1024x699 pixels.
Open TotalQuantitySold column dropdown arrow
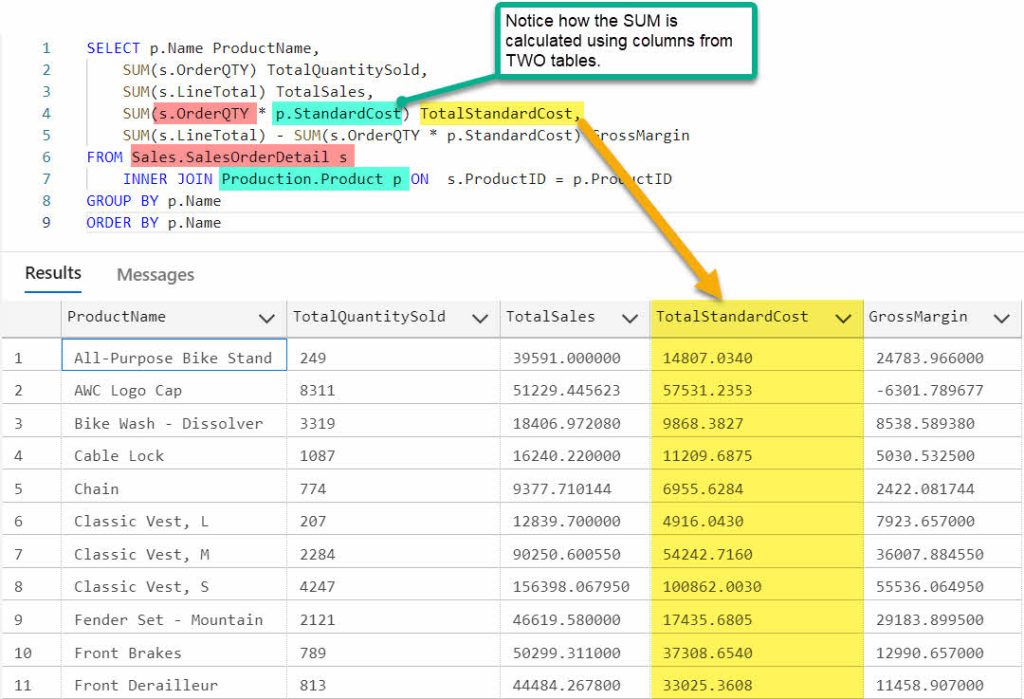click(x=480, y=318)
